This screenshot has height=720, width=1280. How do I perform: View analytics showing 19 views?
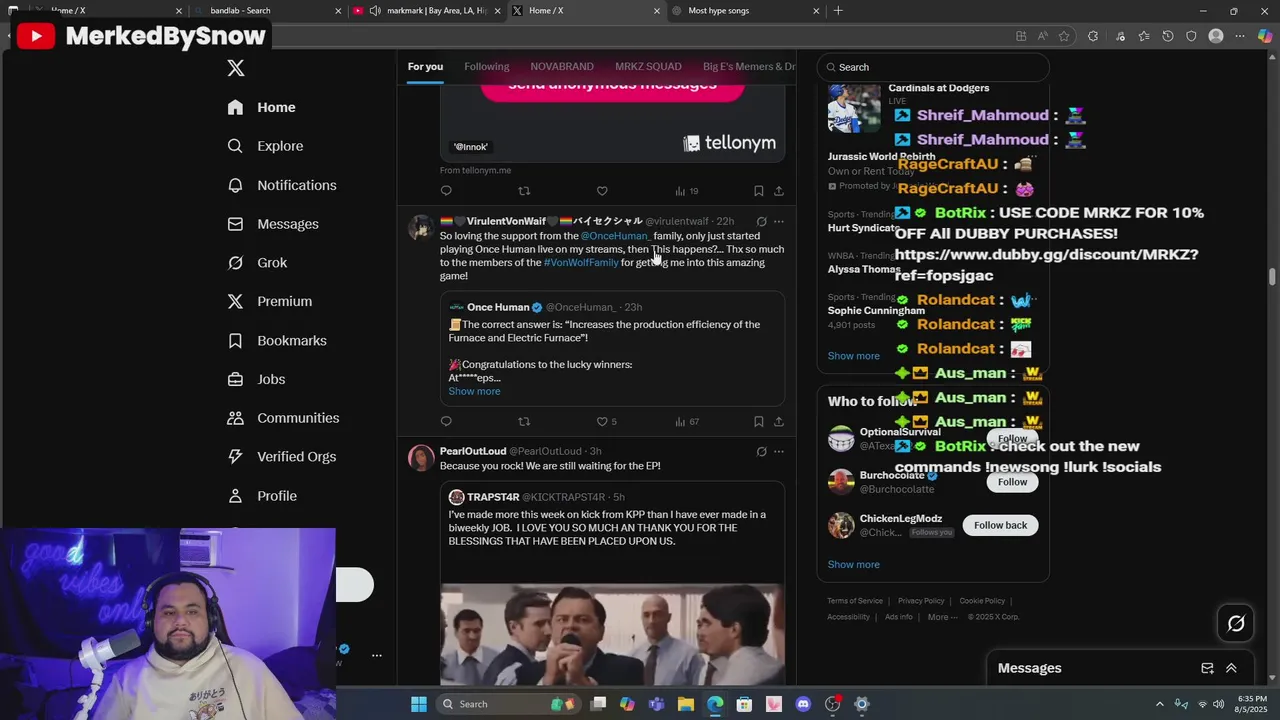point(687,191)
